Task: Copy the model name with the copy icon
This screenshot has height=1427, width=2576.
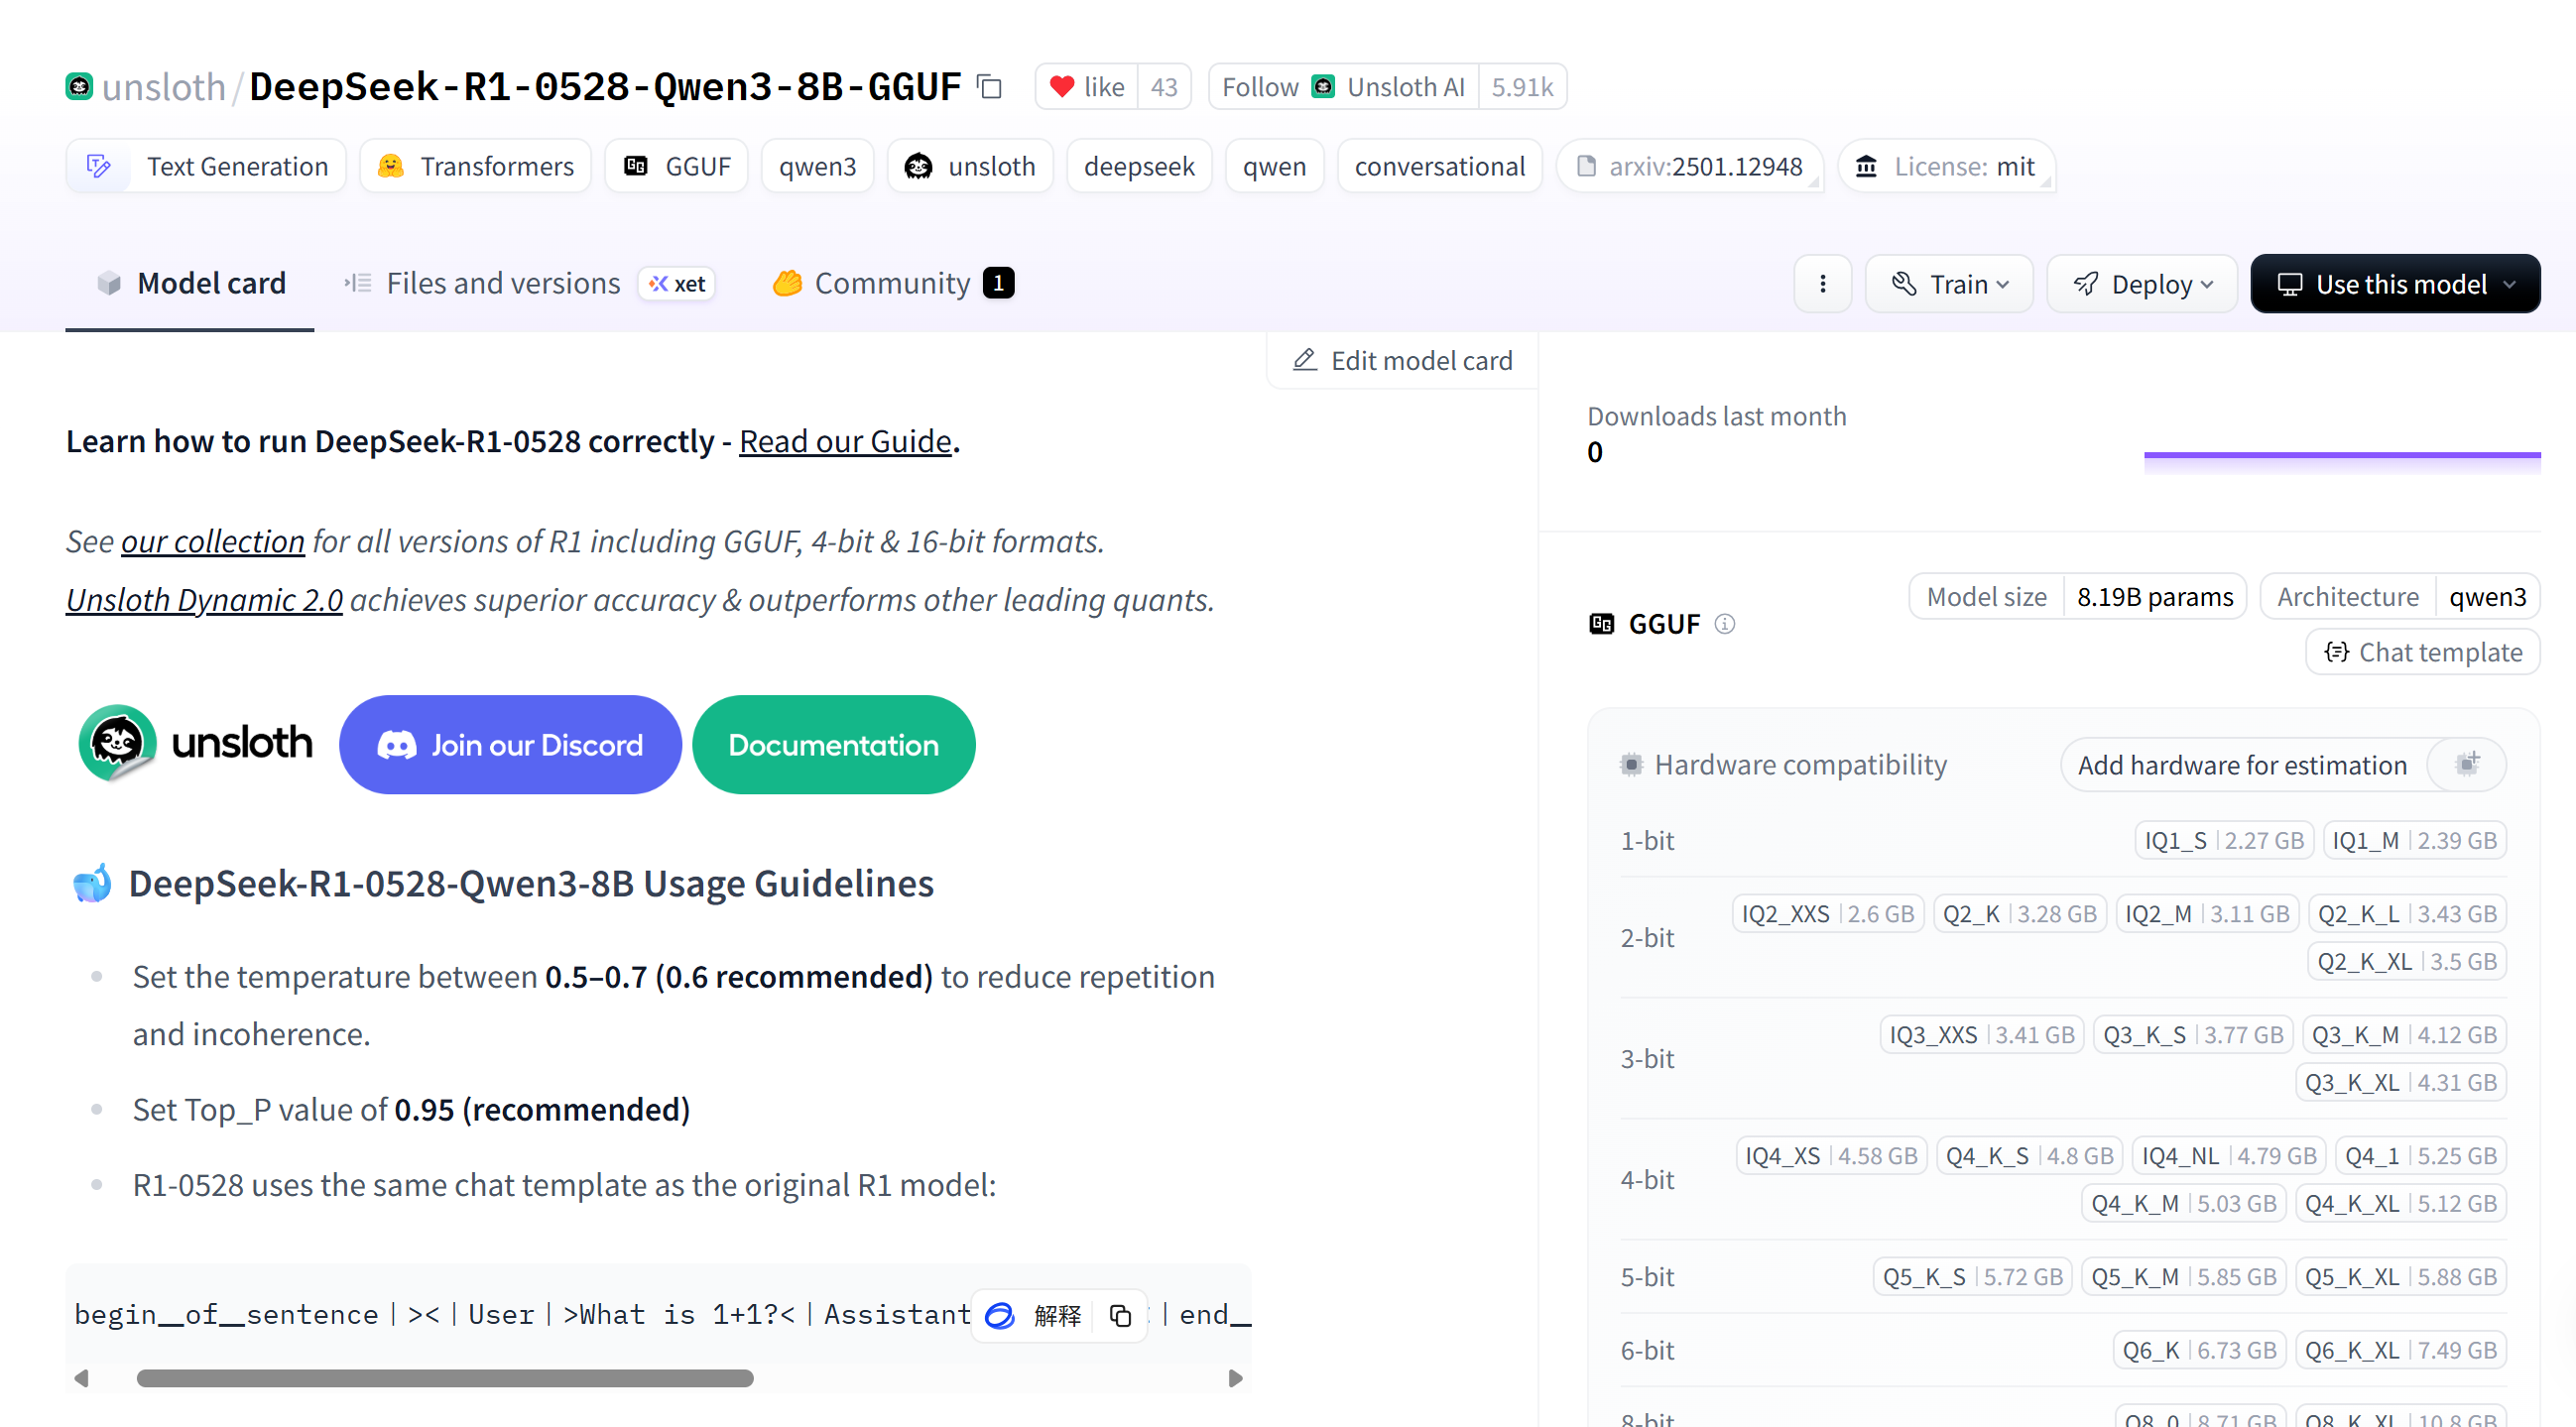Action: pos(989,87)
